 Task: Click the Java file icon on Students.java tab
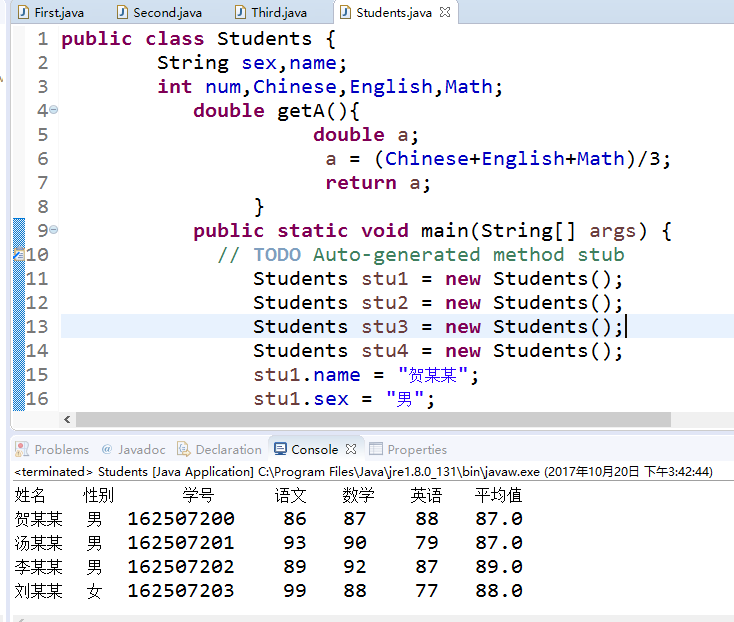[x=345, y=12]
